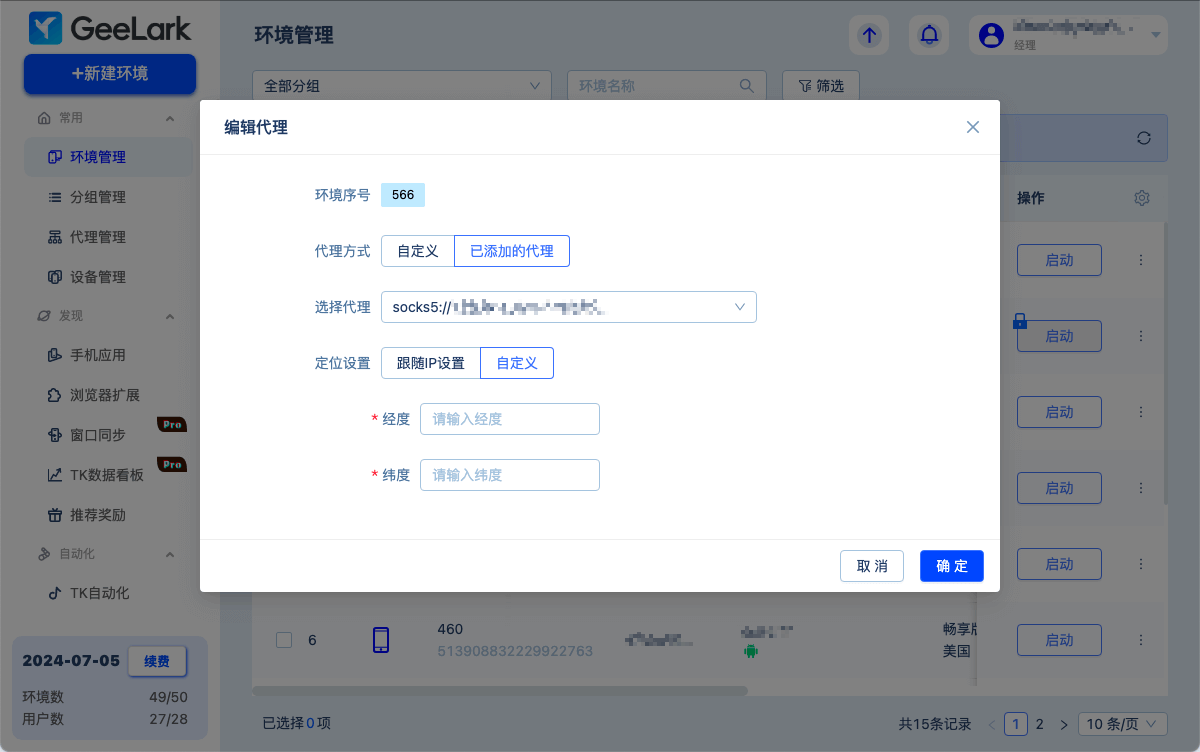This screenshot has width=1200, height=752.
Task: Open the 选择代理 socks5 dropdown
Action: (568, 307)
